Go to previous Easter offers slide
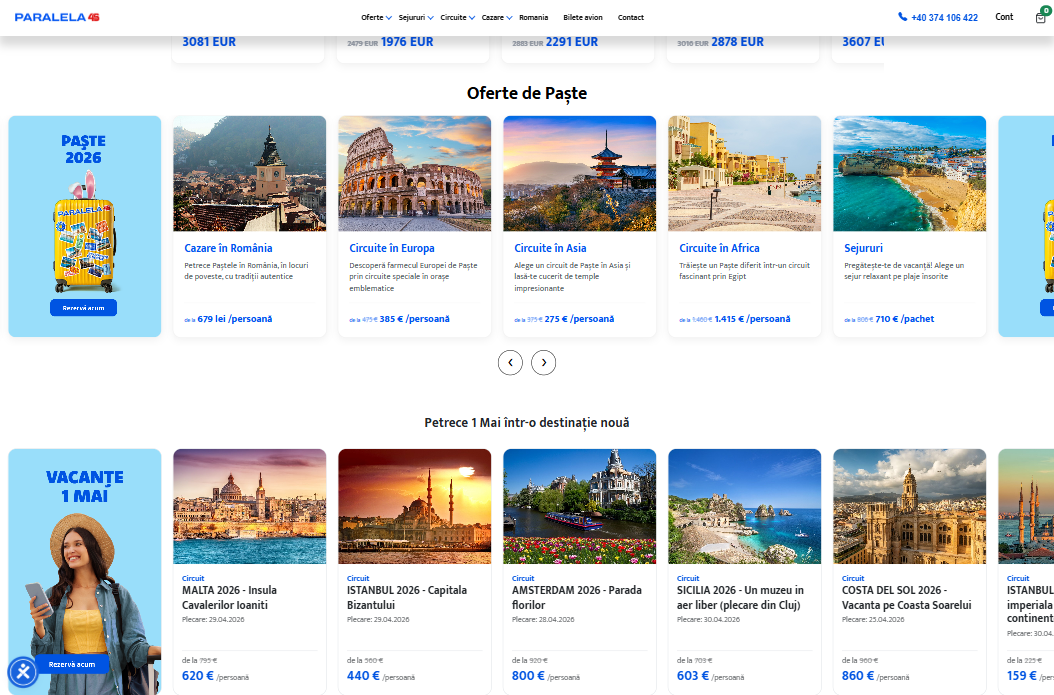1054x695 pixels. [x=510, y=362]
